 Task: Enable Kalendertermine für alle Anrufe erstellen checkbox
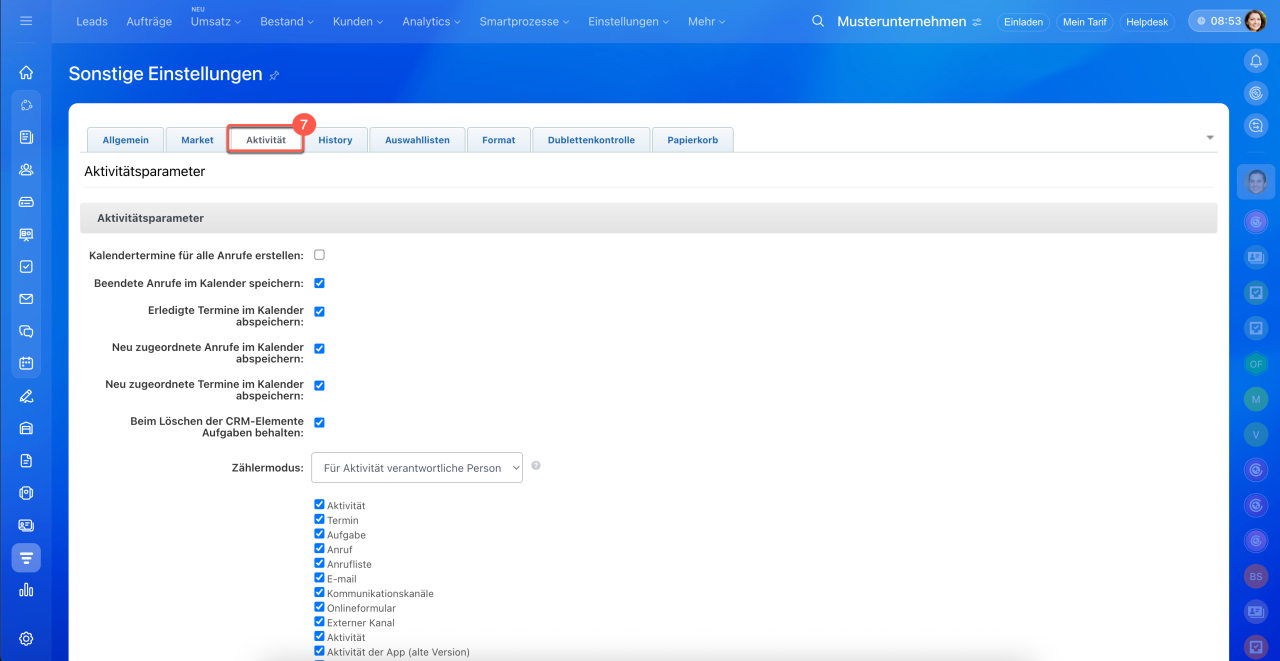tap(320, 255)
